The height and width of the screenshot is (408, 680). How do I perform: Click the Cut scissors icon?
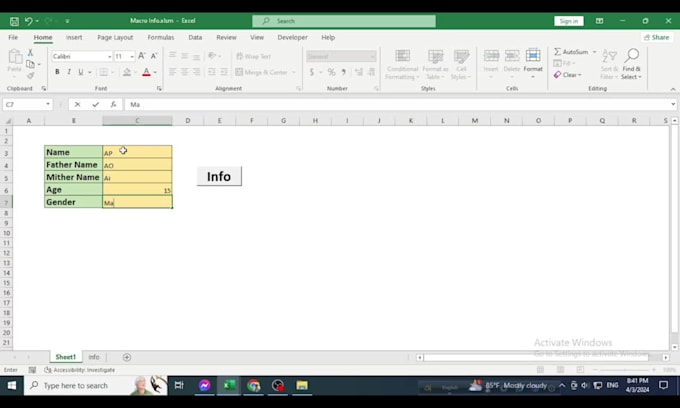(30, 53)
